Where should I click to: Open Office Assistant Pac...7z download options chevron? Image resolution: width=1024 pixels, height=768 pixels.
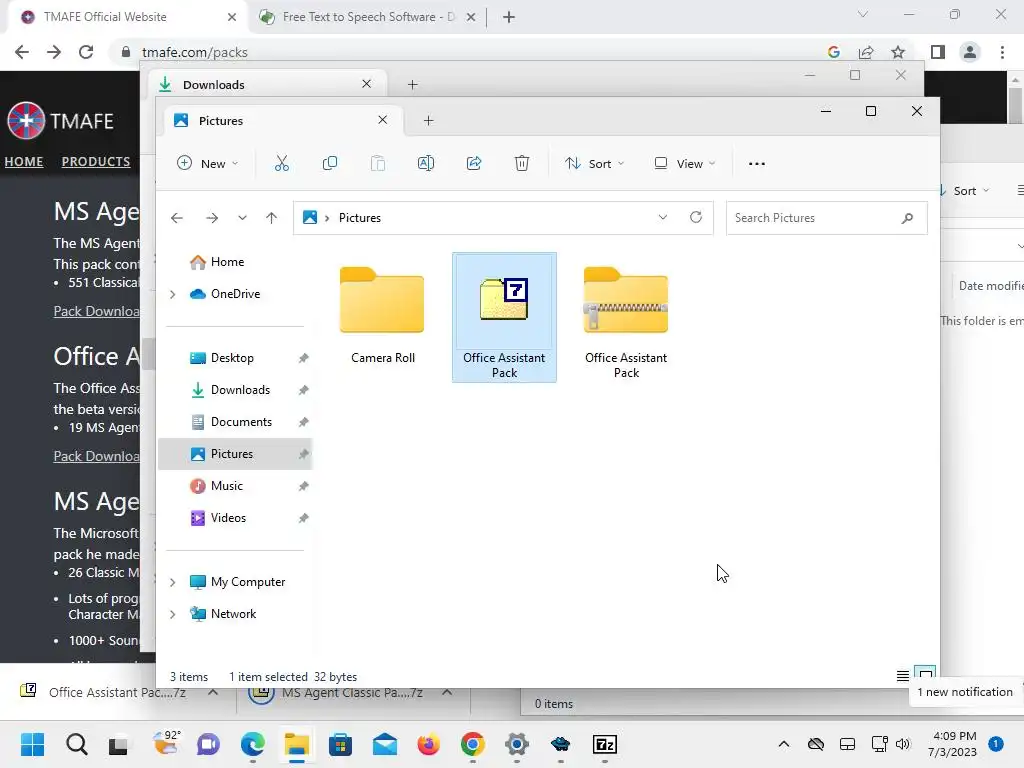tap(213, 692)
